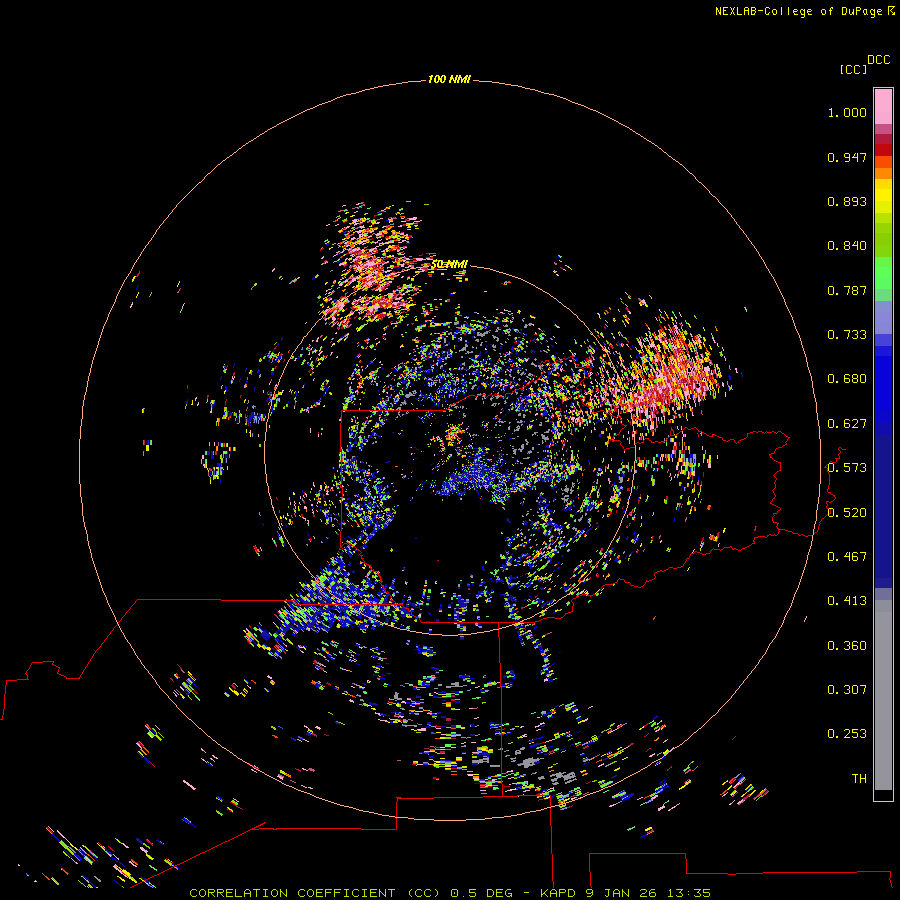Click the DCC label above the color scale
This screenshot has height=900, width=900.
point(879,60)
